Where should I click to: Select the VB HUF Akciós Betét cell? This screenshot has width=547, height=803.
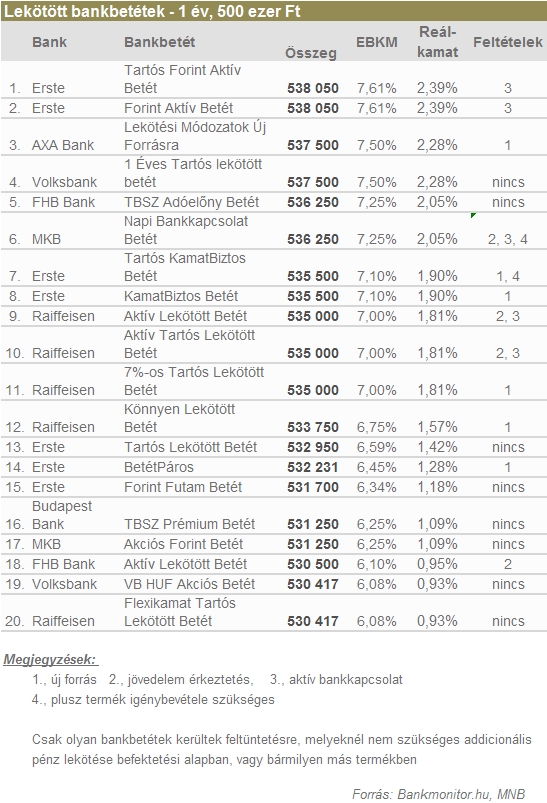pos(190,584)
